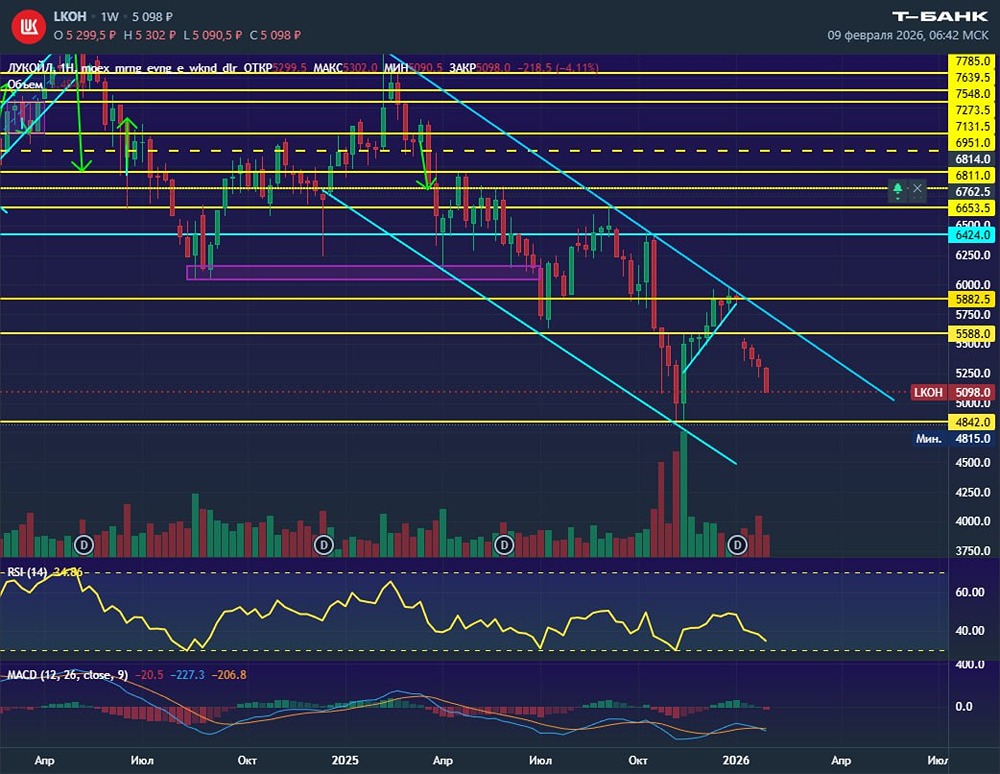Viewport: 1000px width, 774px height.
Task: Close the alert widget with X icon
Action: coord(917,189)
